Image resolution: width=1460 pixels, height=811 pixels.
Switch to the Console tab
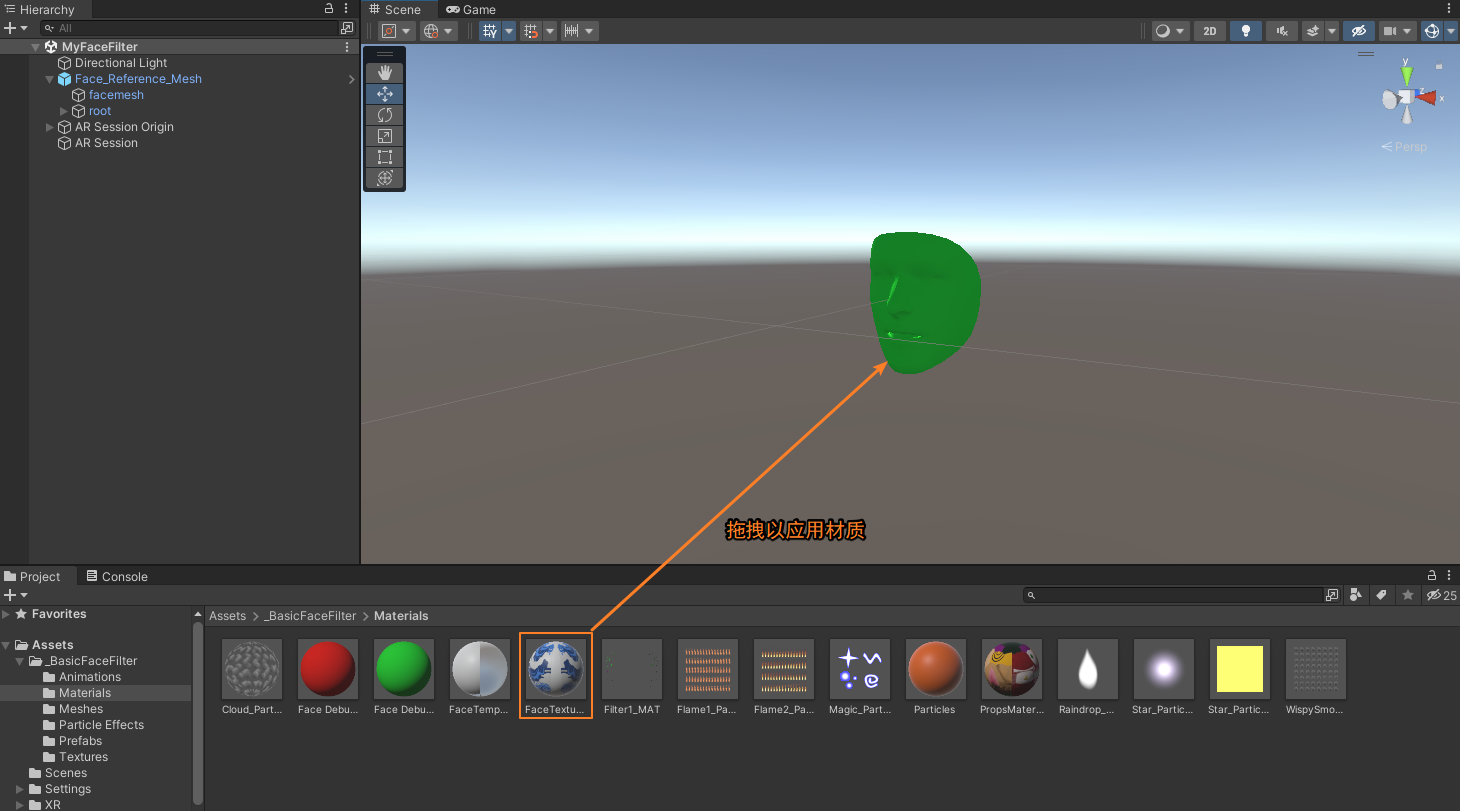click(117, 576)
